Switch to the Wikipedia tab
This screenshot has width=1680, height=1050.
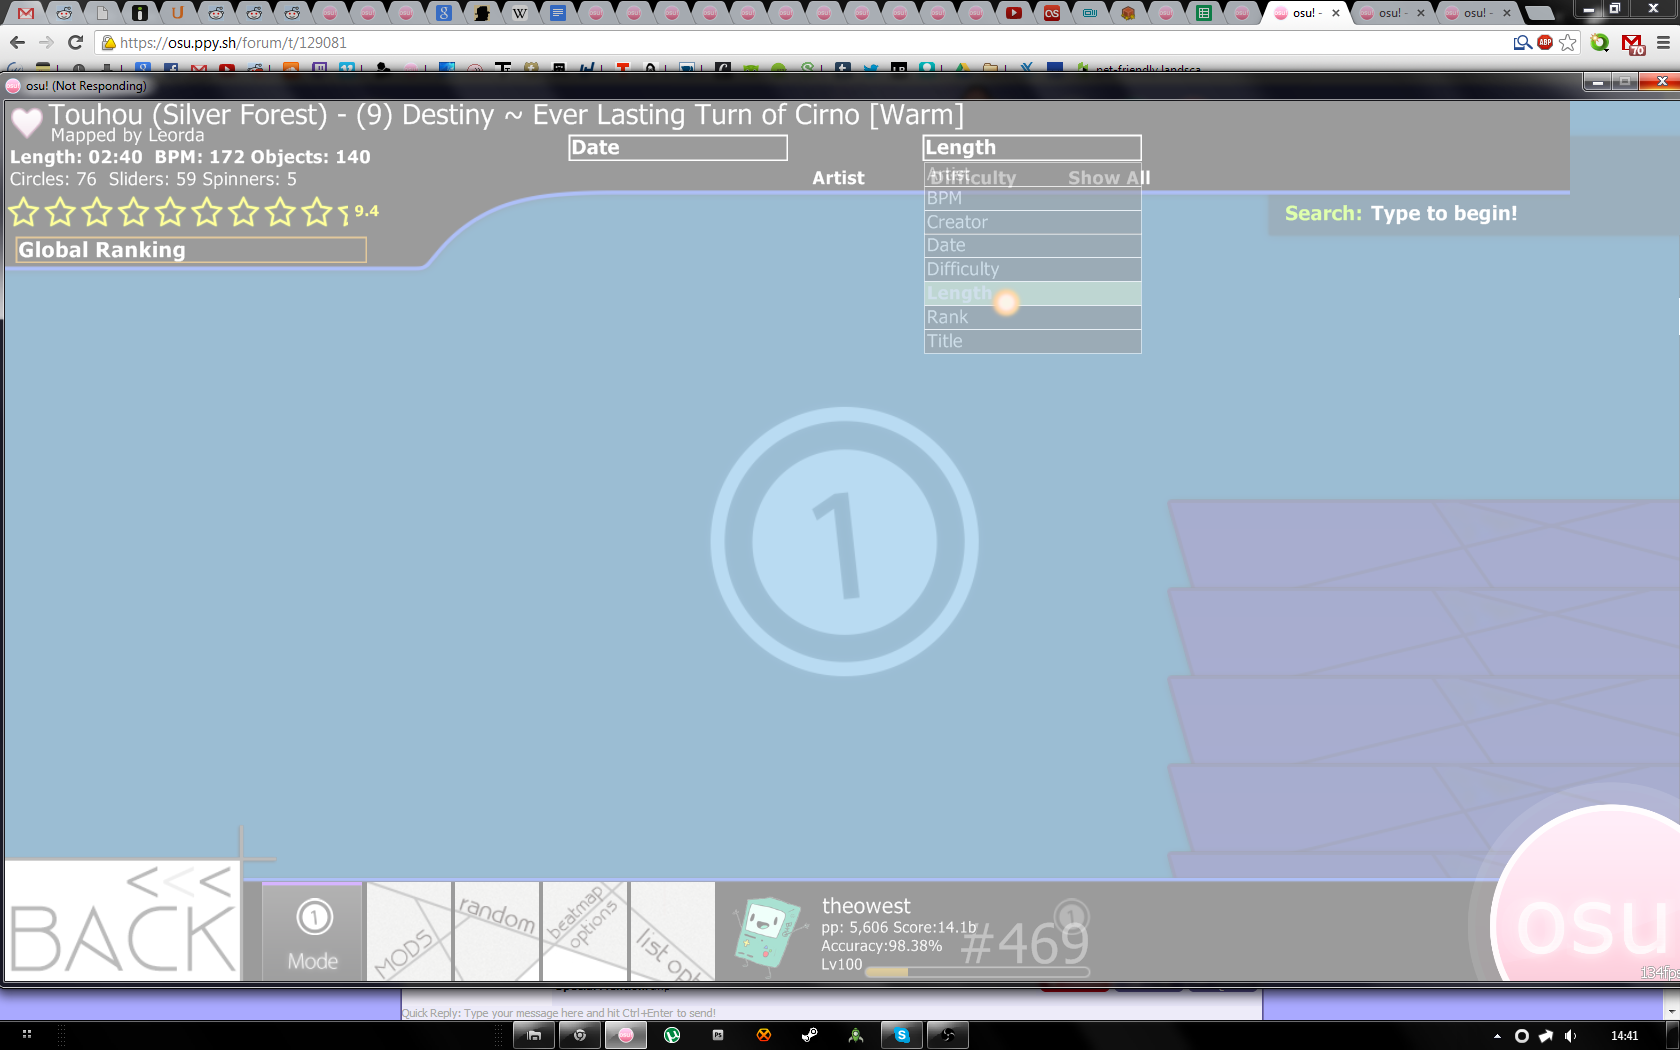(520, 13)
